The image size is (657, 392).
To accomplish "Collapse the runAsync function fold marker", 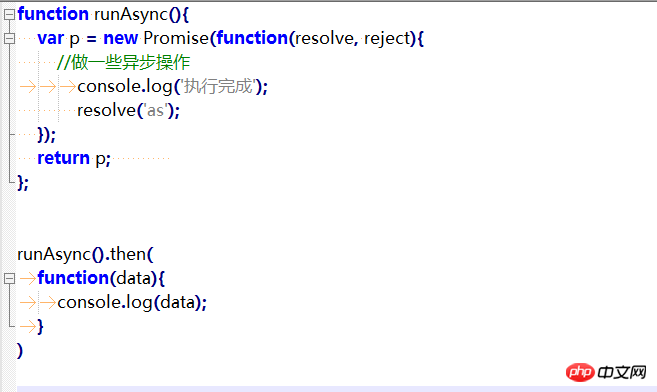I will [9, 15].
